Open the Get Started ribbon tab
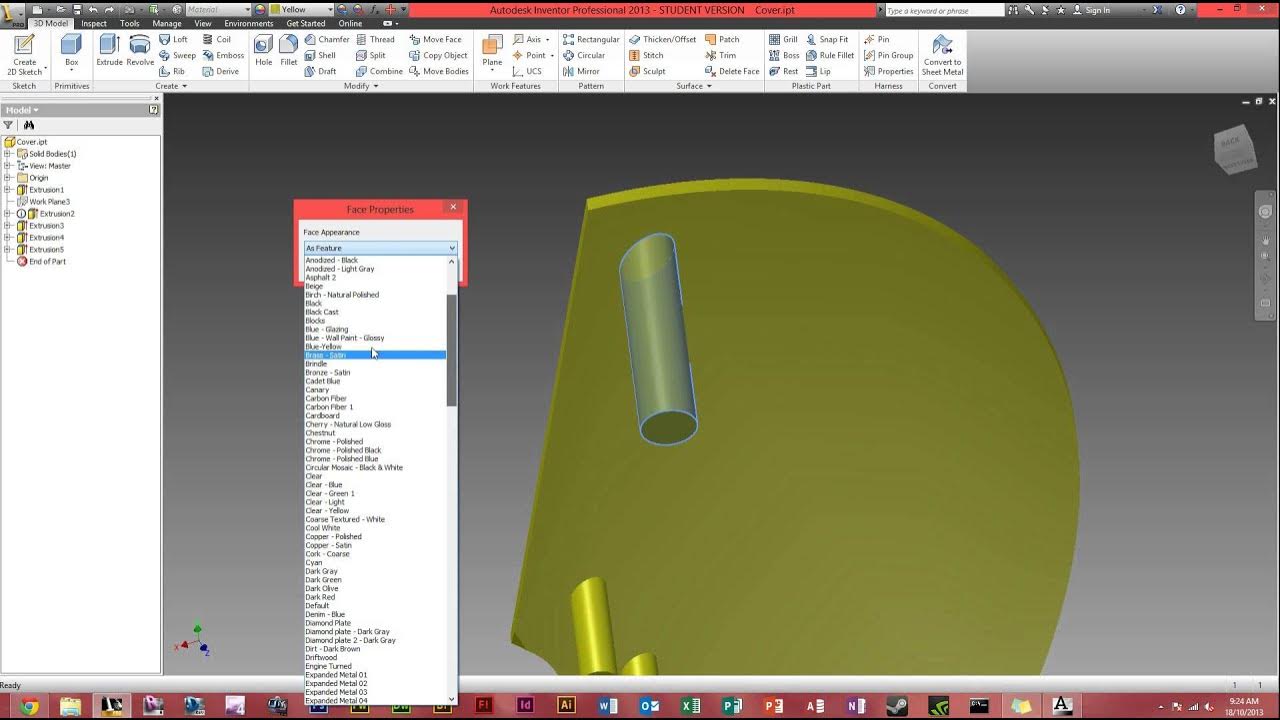Viewport: 1280px width, 720px height. click(x=306, y=23)
